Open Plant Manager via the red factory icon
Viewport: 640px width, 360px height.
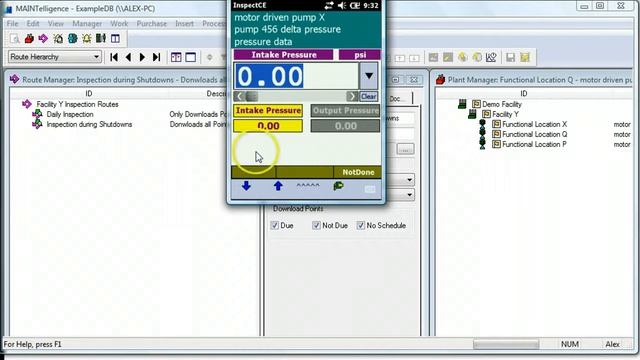pos(29,39)
